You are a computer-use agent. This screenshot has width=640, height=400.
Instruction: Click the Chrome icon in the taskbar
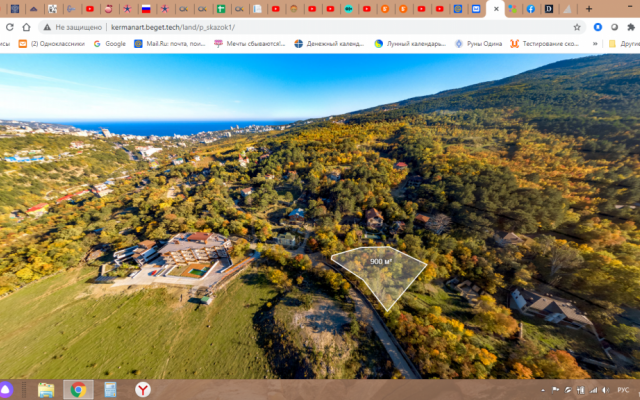78,390
